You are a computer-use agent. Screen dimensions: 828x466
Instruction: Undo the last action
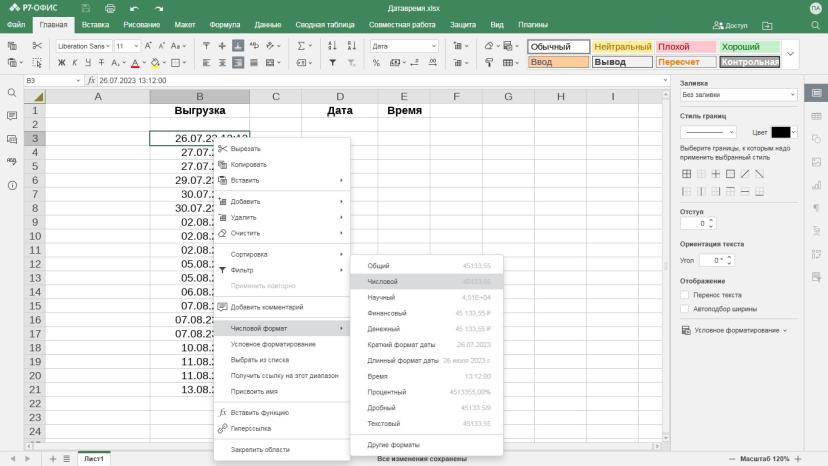point(134,8)
